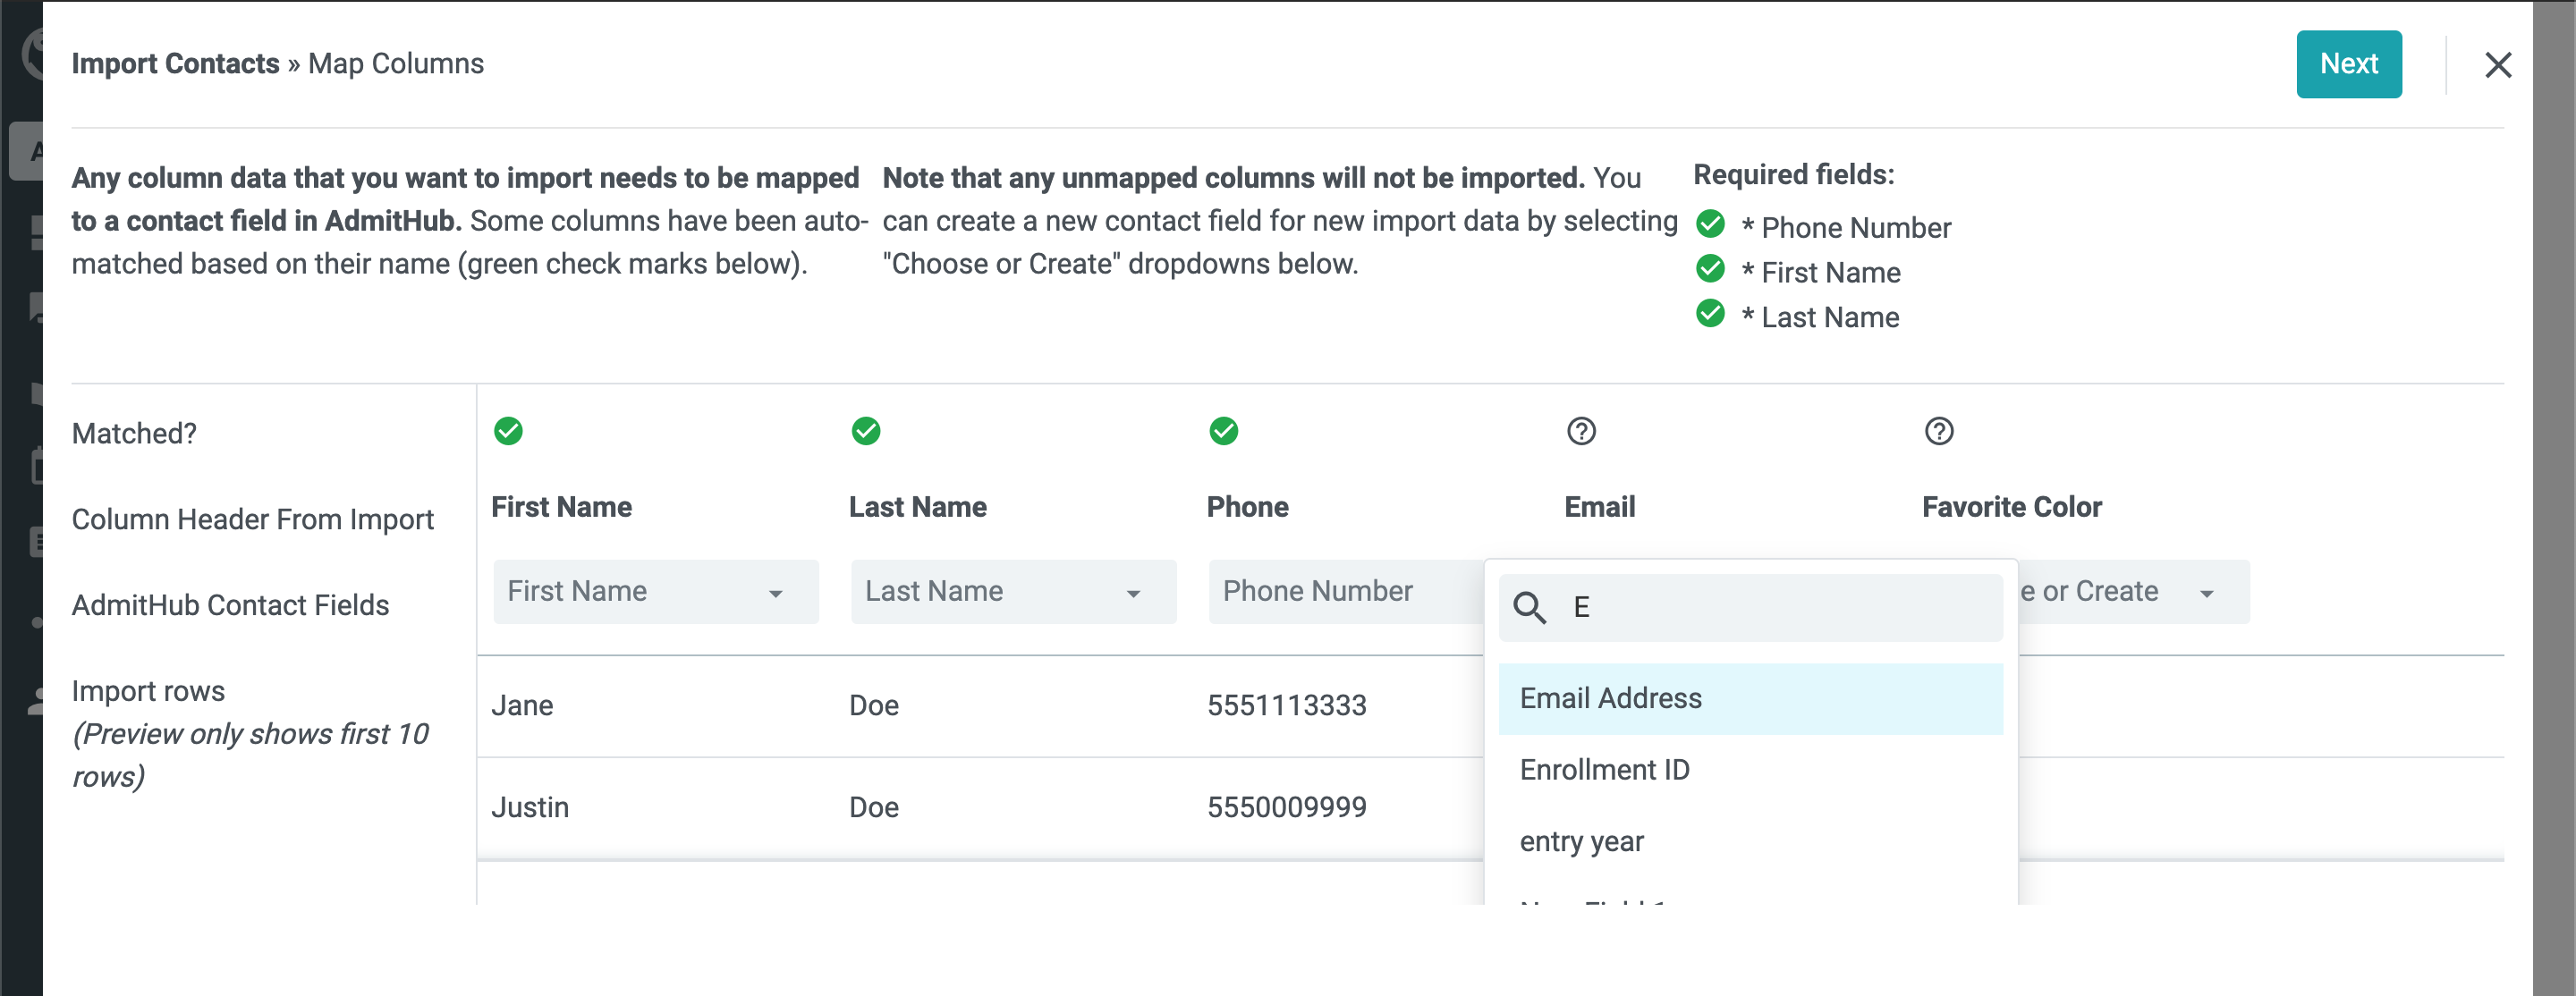Click the Column Header From Import label
2576x996 pixels.
click(x=253, y=520)
